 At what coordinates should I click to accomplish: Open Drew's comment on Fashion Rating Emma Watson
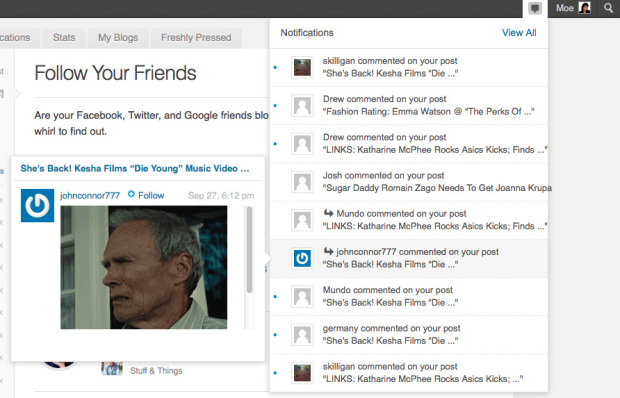coord(409,106)
